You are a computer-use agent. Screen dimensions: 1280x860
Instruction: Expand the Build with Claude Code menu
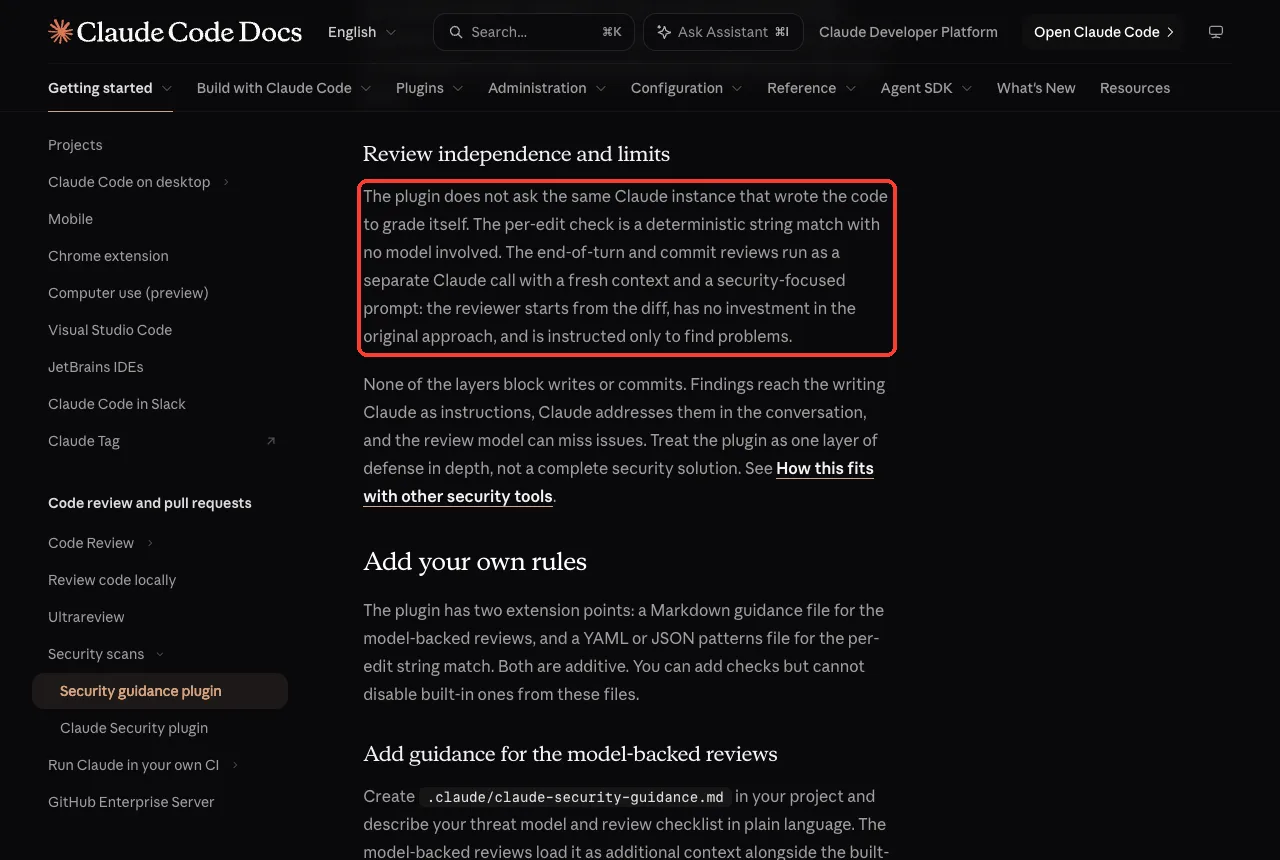pos(284,88)
